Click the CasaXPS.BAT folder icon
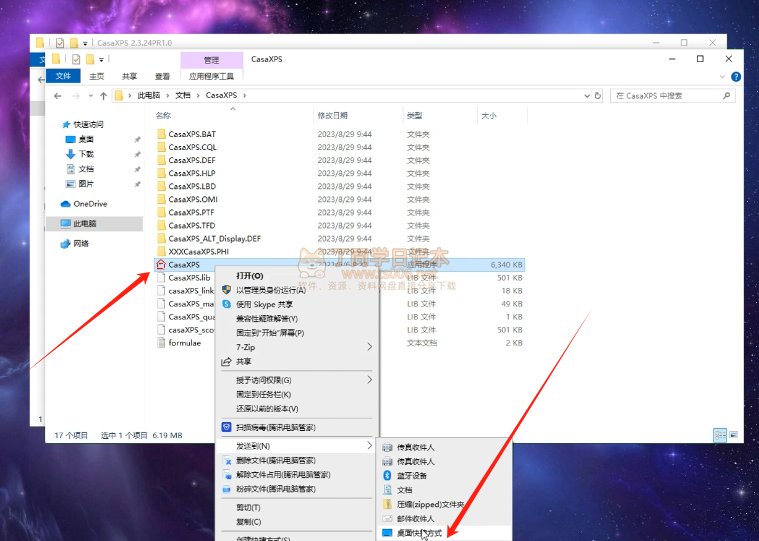 [161, 134]
